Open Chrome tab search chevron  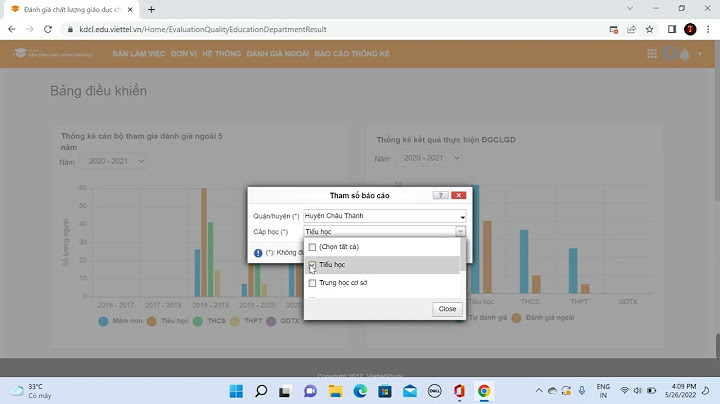click(630, 8)
